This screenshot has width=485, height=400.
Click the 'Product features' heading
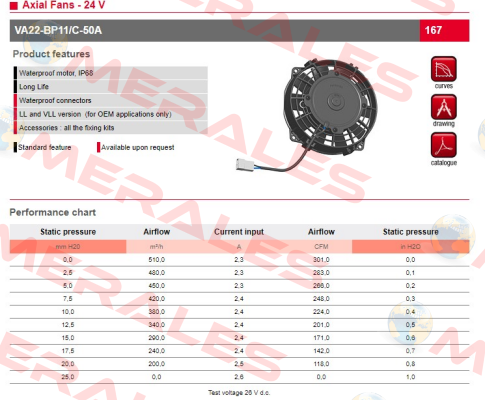click(51, 54)
